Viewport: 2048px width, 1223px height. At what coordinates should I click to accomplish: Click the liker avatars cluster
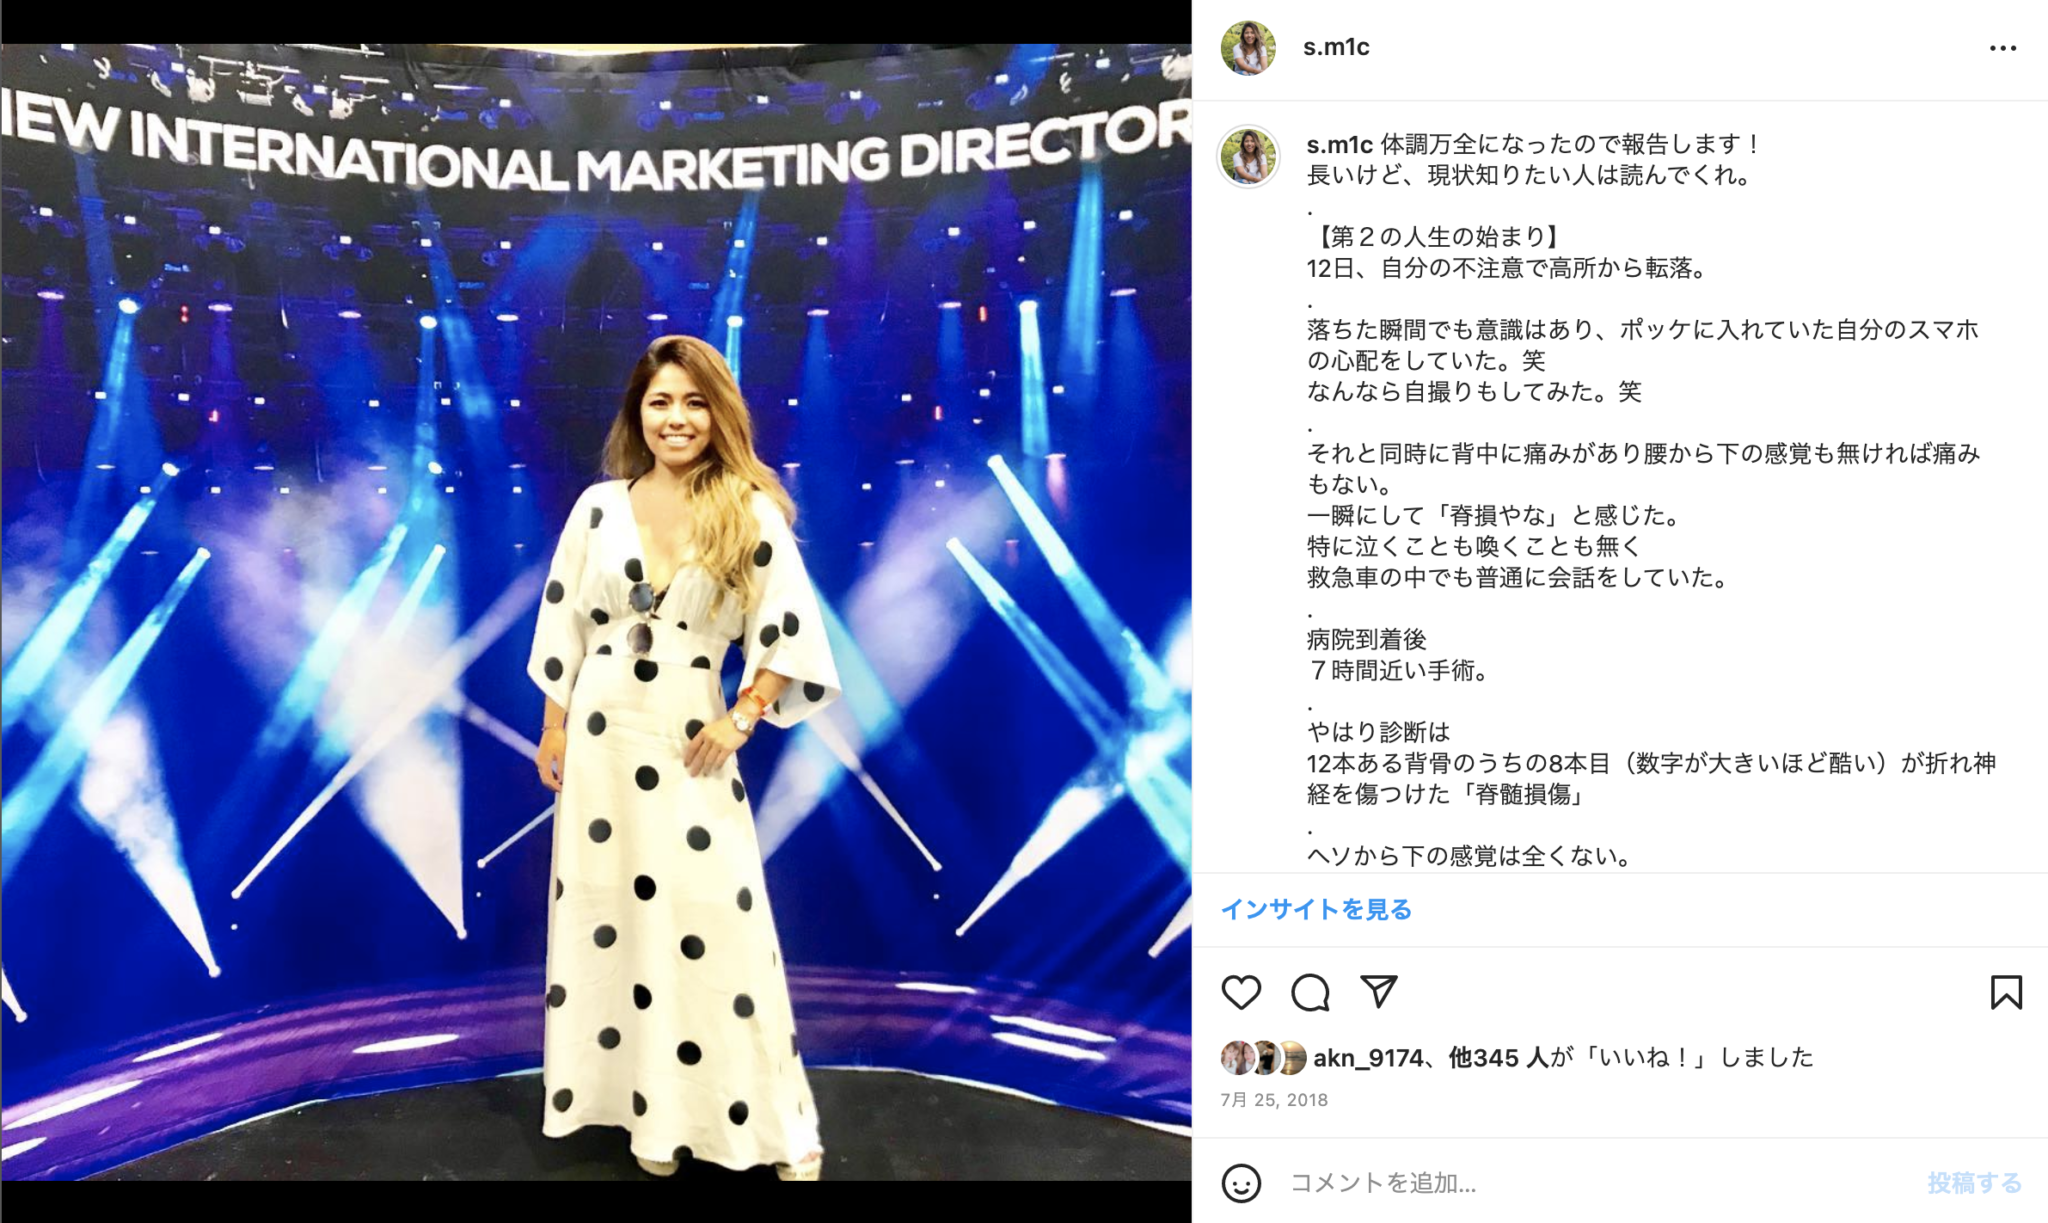1264,1057
